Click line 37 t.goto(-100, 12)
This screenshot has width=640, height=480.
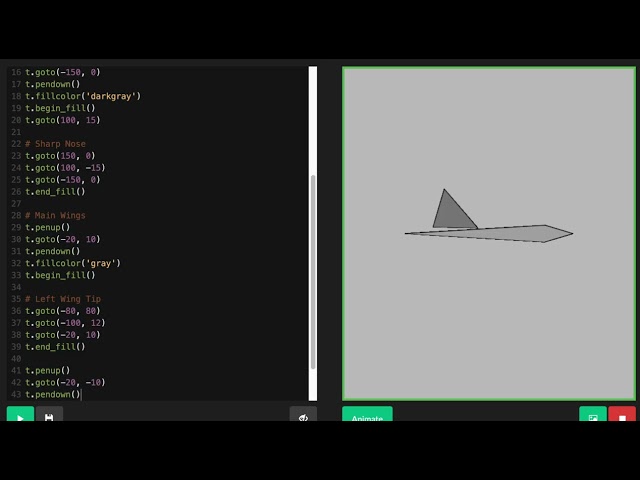65,322
